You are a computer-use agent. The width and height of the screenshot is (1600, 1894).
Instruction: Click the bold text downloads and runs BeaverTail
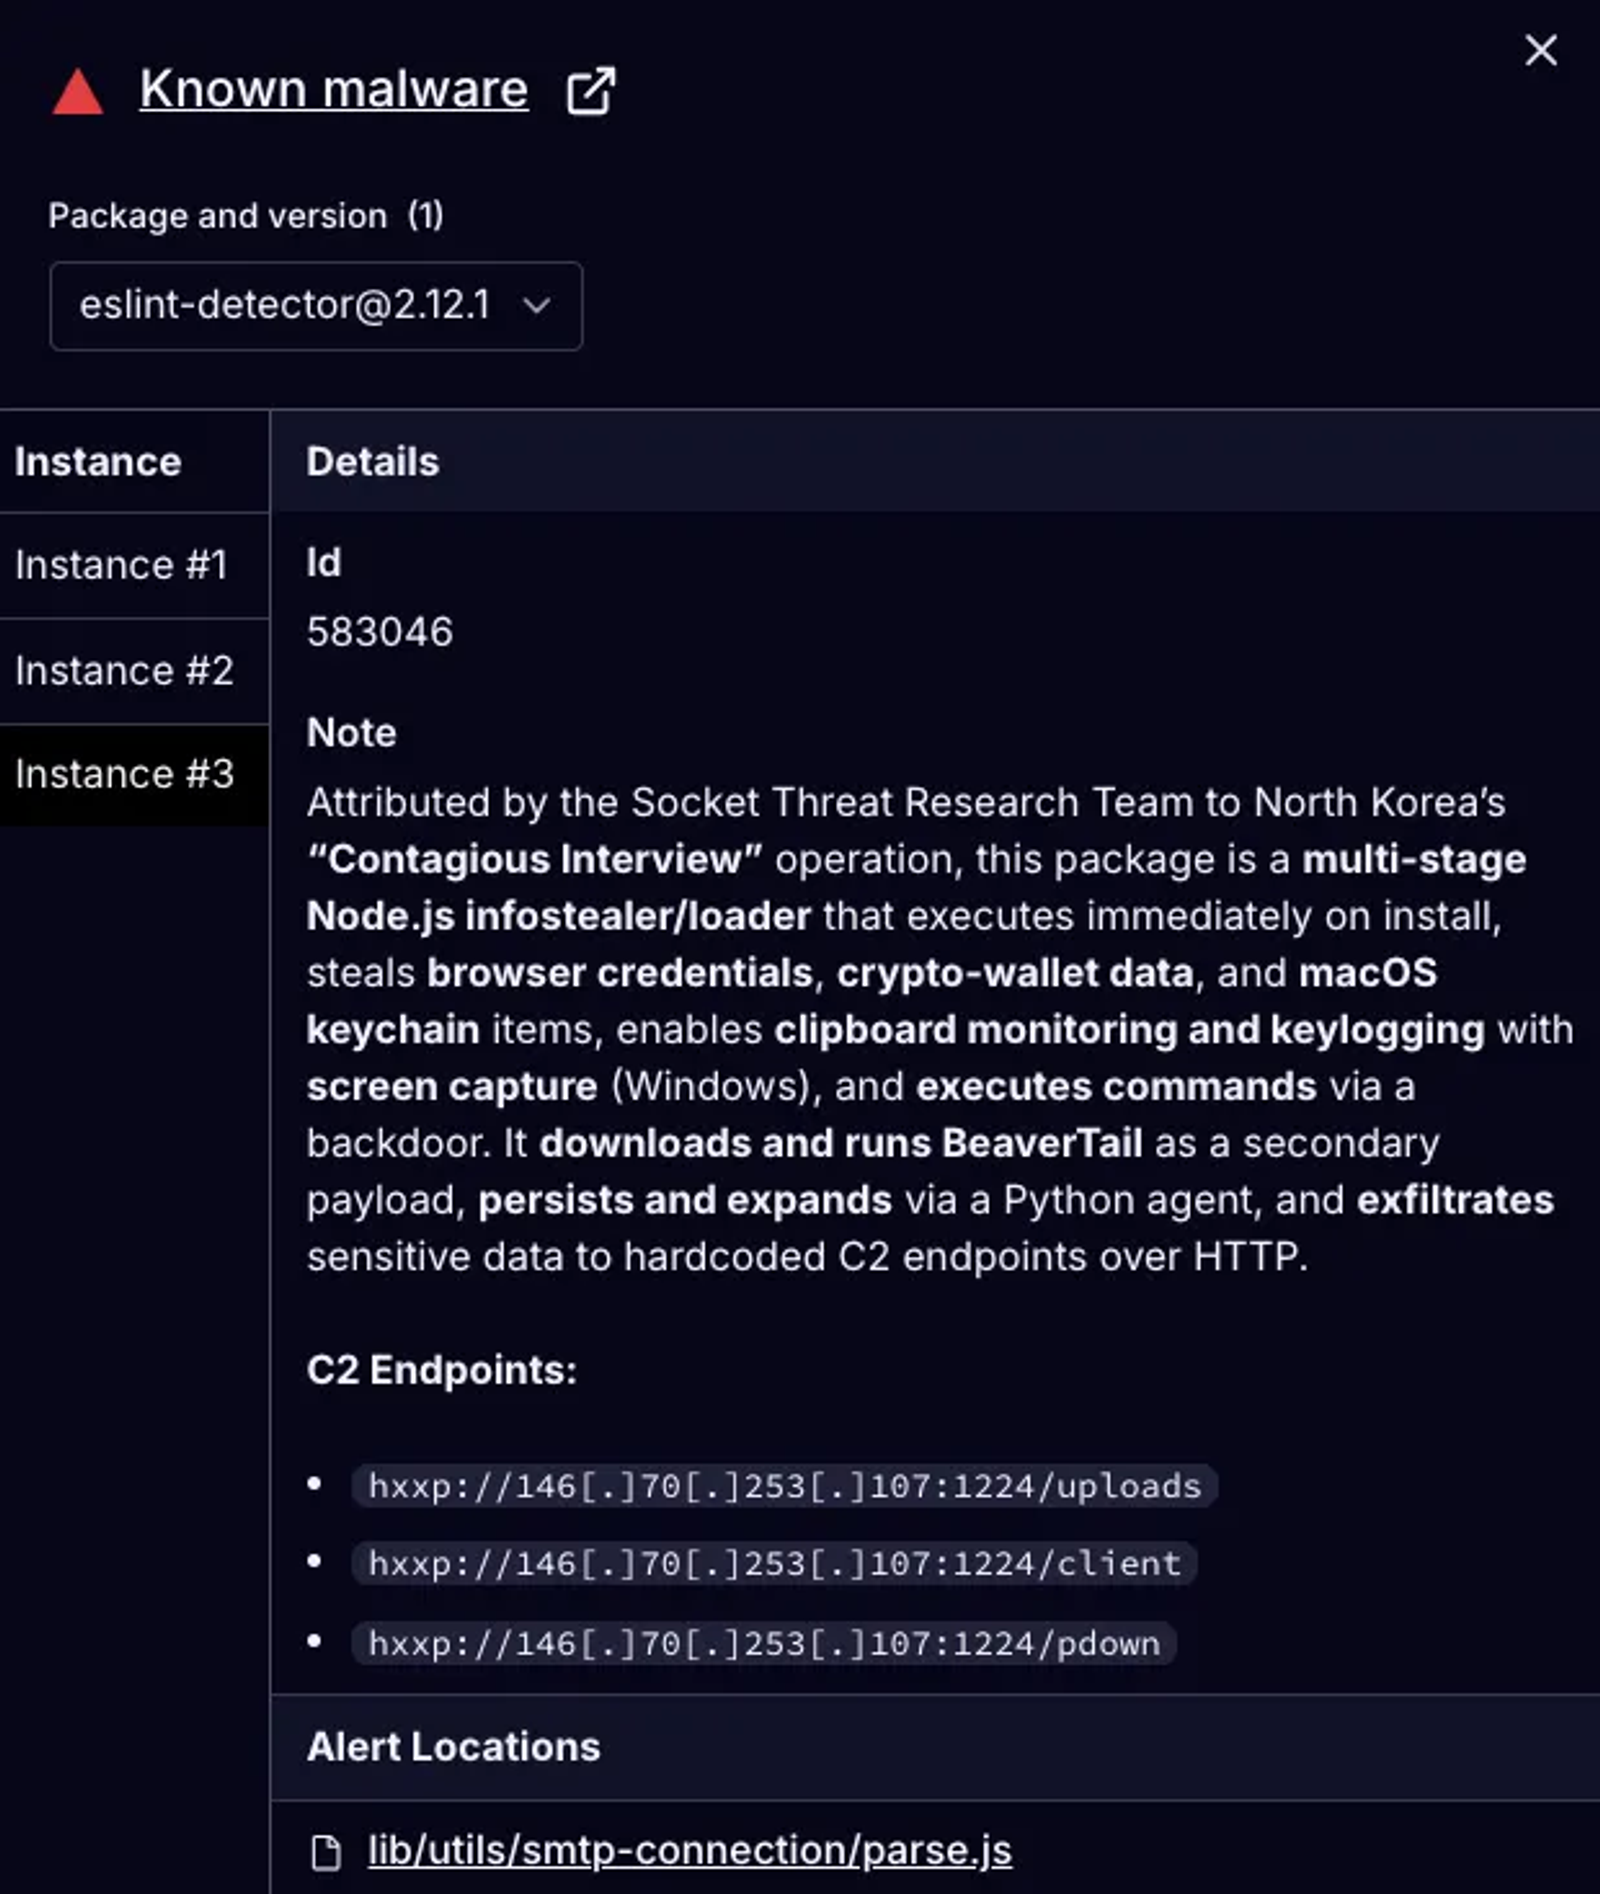(x=841, y=1143)
